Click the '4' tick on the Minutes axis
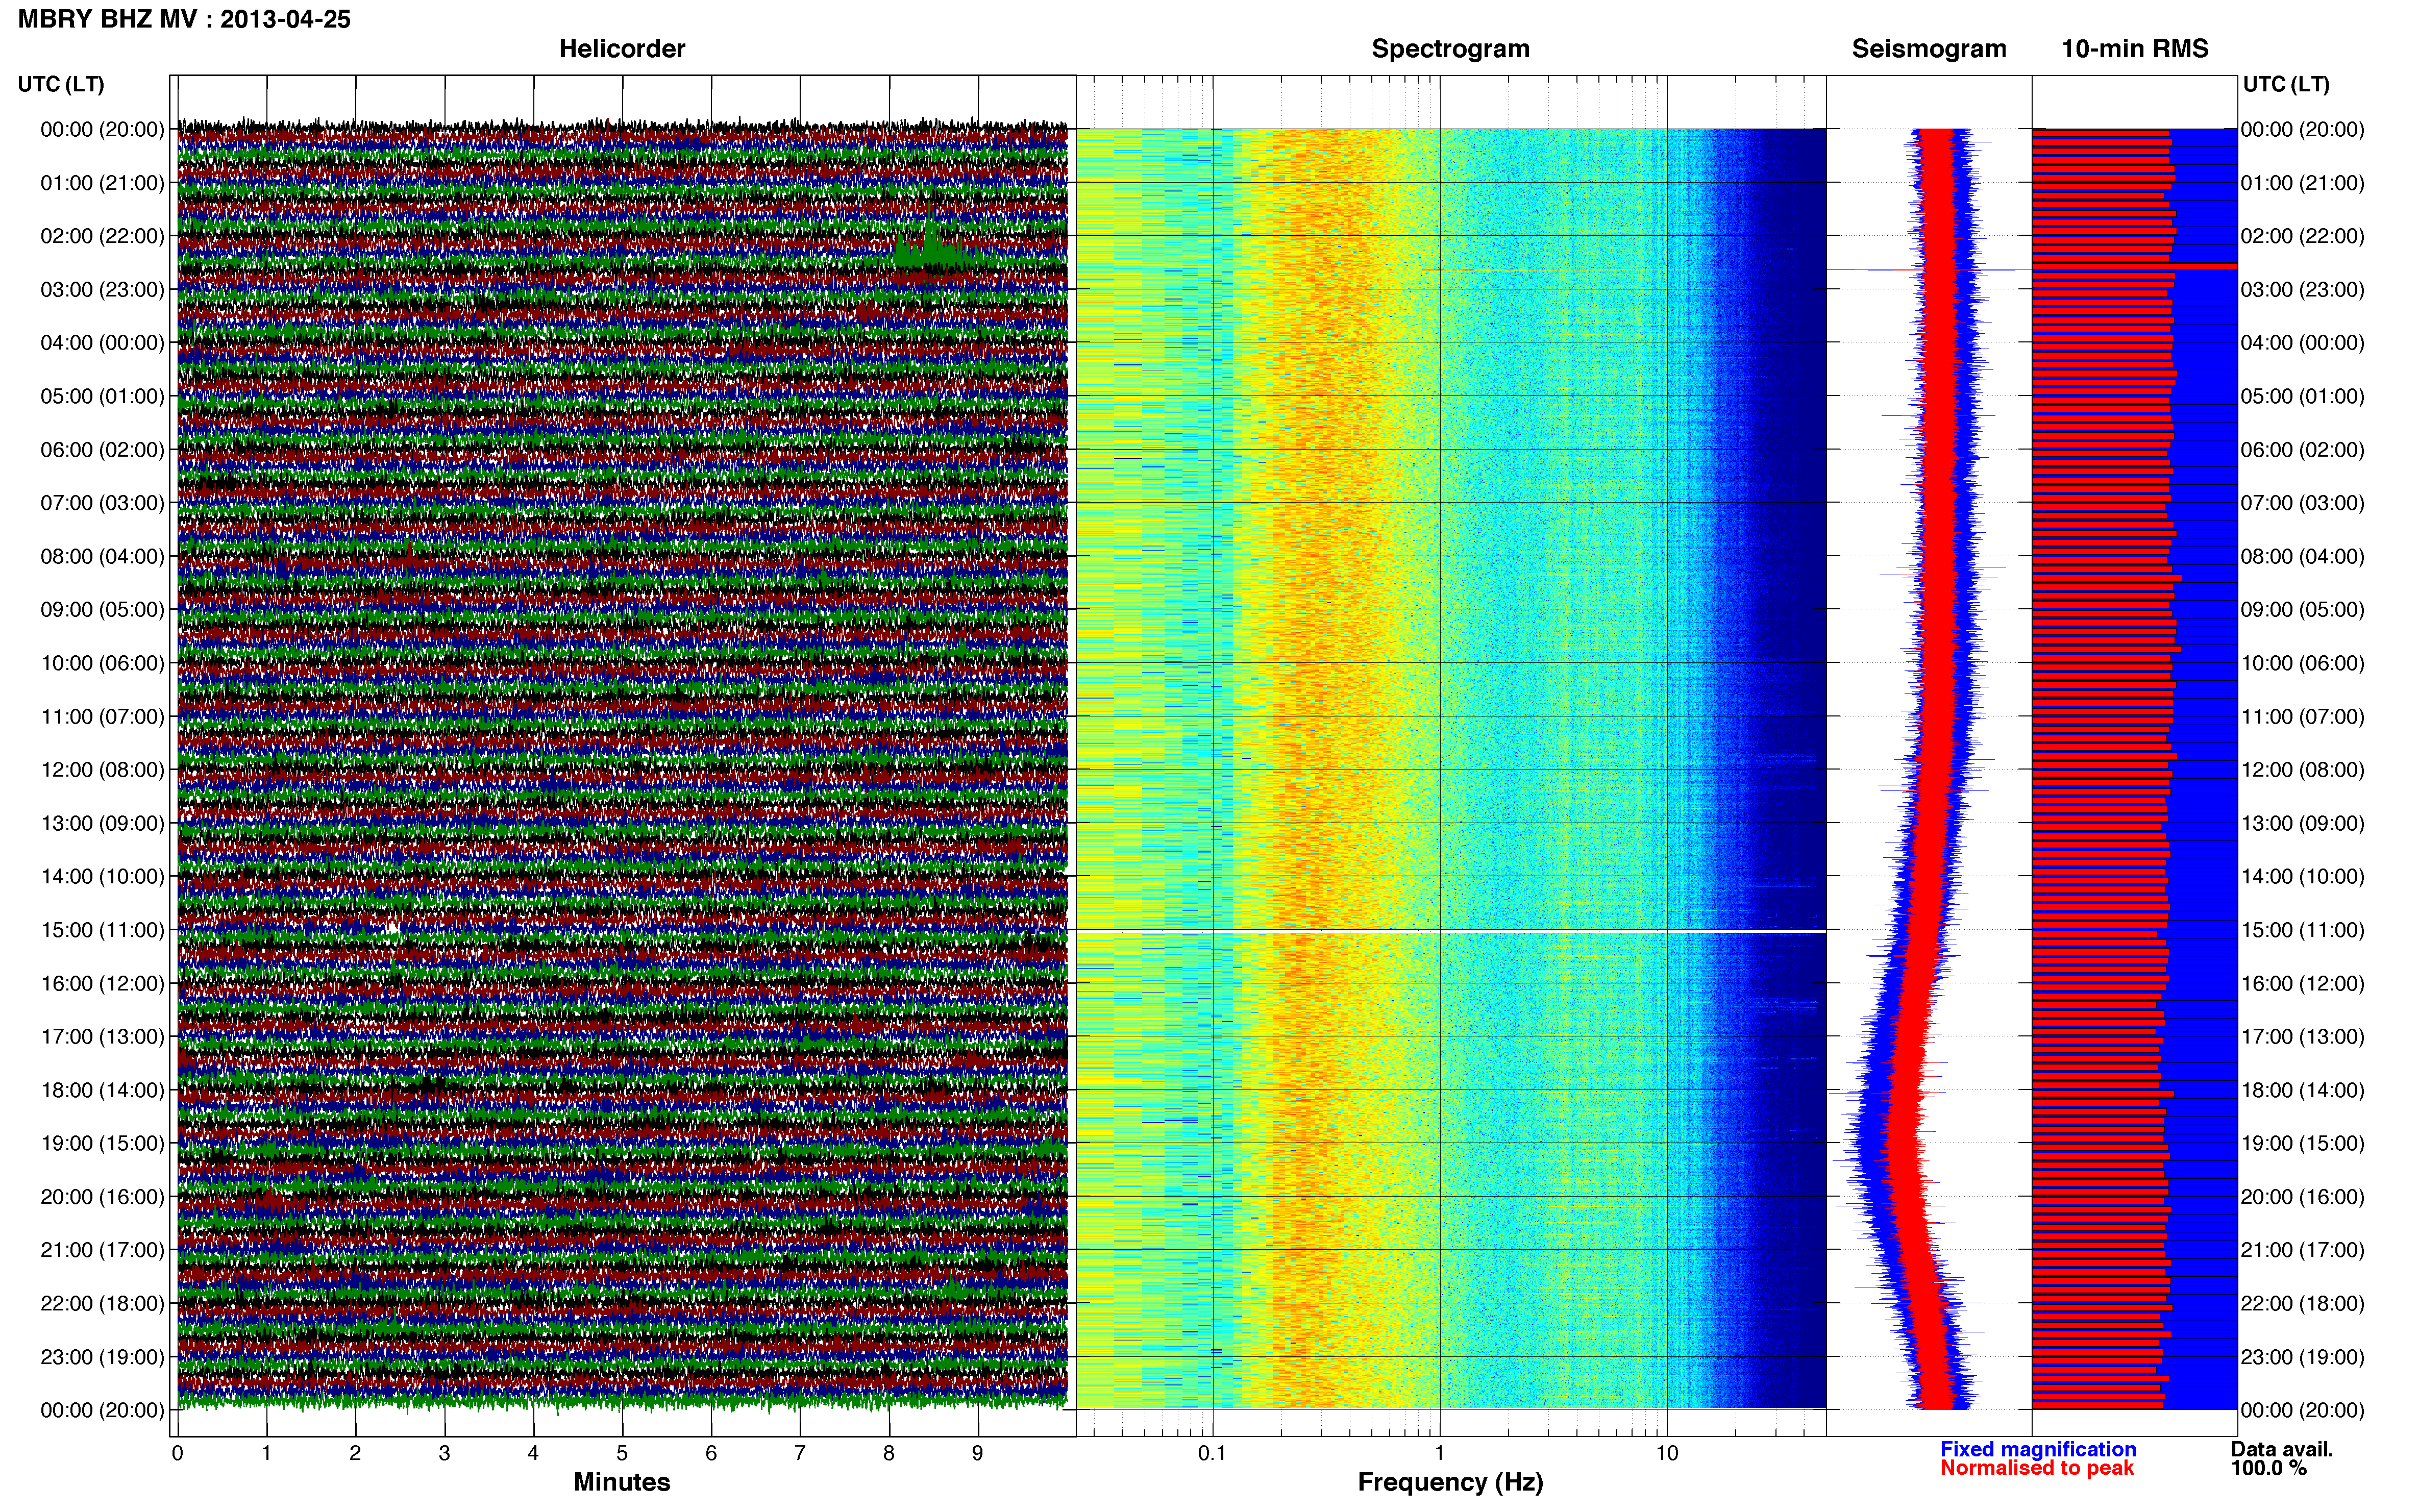 [533, 1454]
